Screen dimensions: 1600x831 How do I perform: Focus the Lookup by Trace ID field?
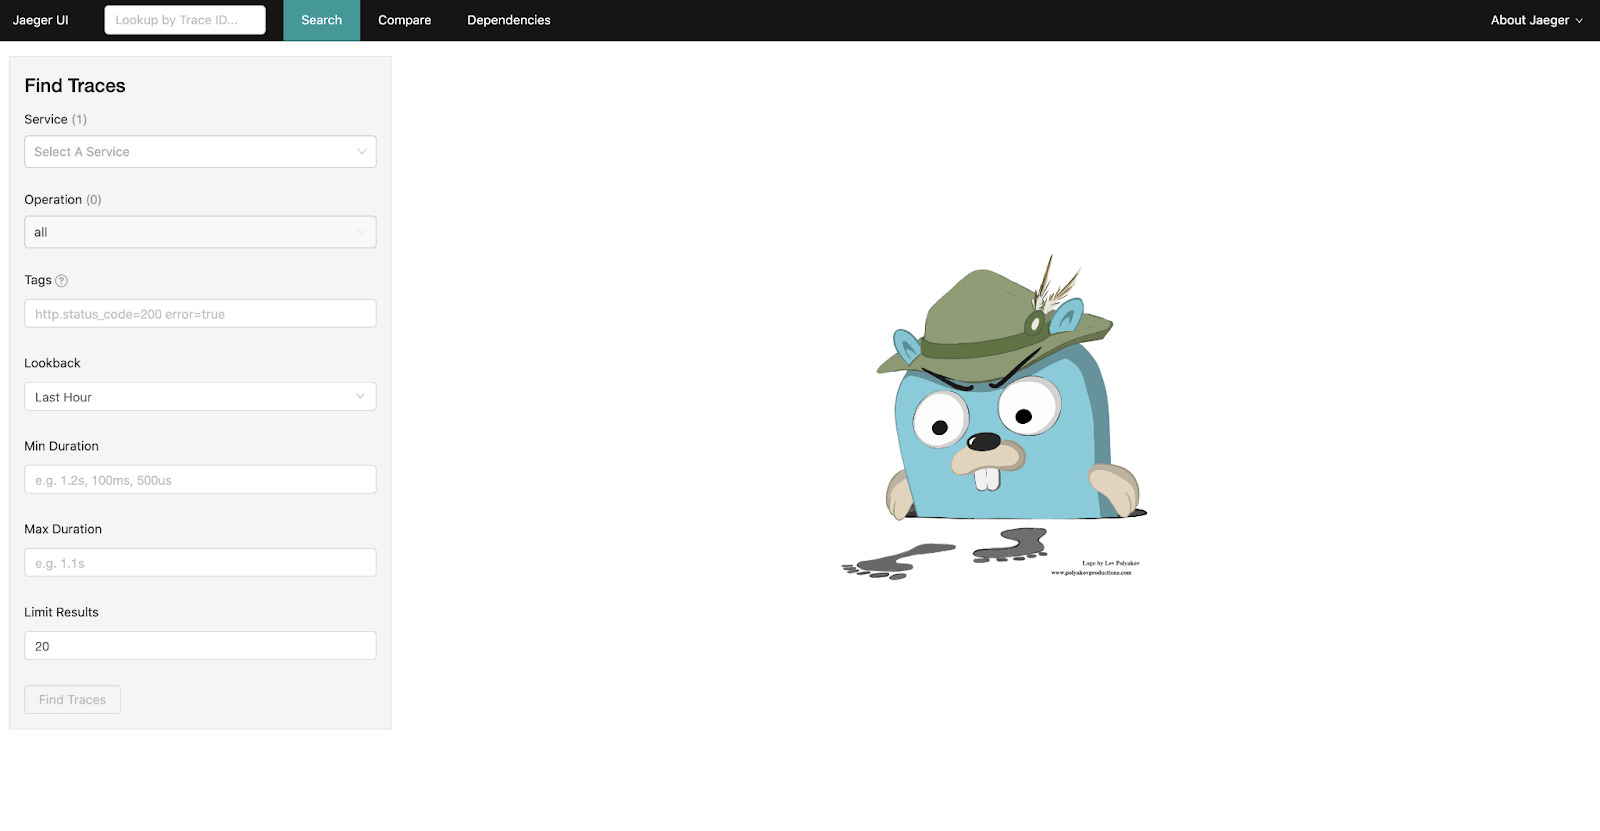coord(185,20)
